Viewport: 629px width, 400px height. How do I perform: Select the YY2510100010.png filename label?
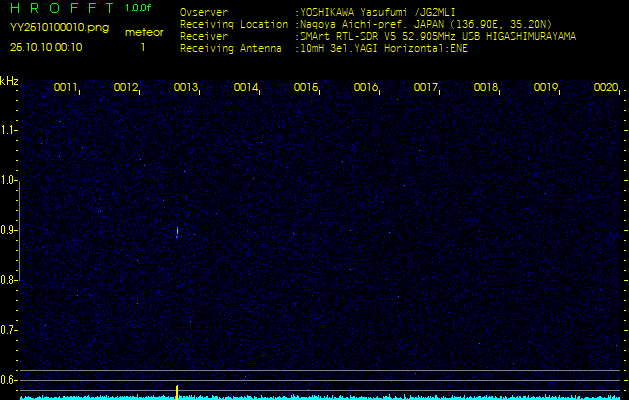pos(51,28)
